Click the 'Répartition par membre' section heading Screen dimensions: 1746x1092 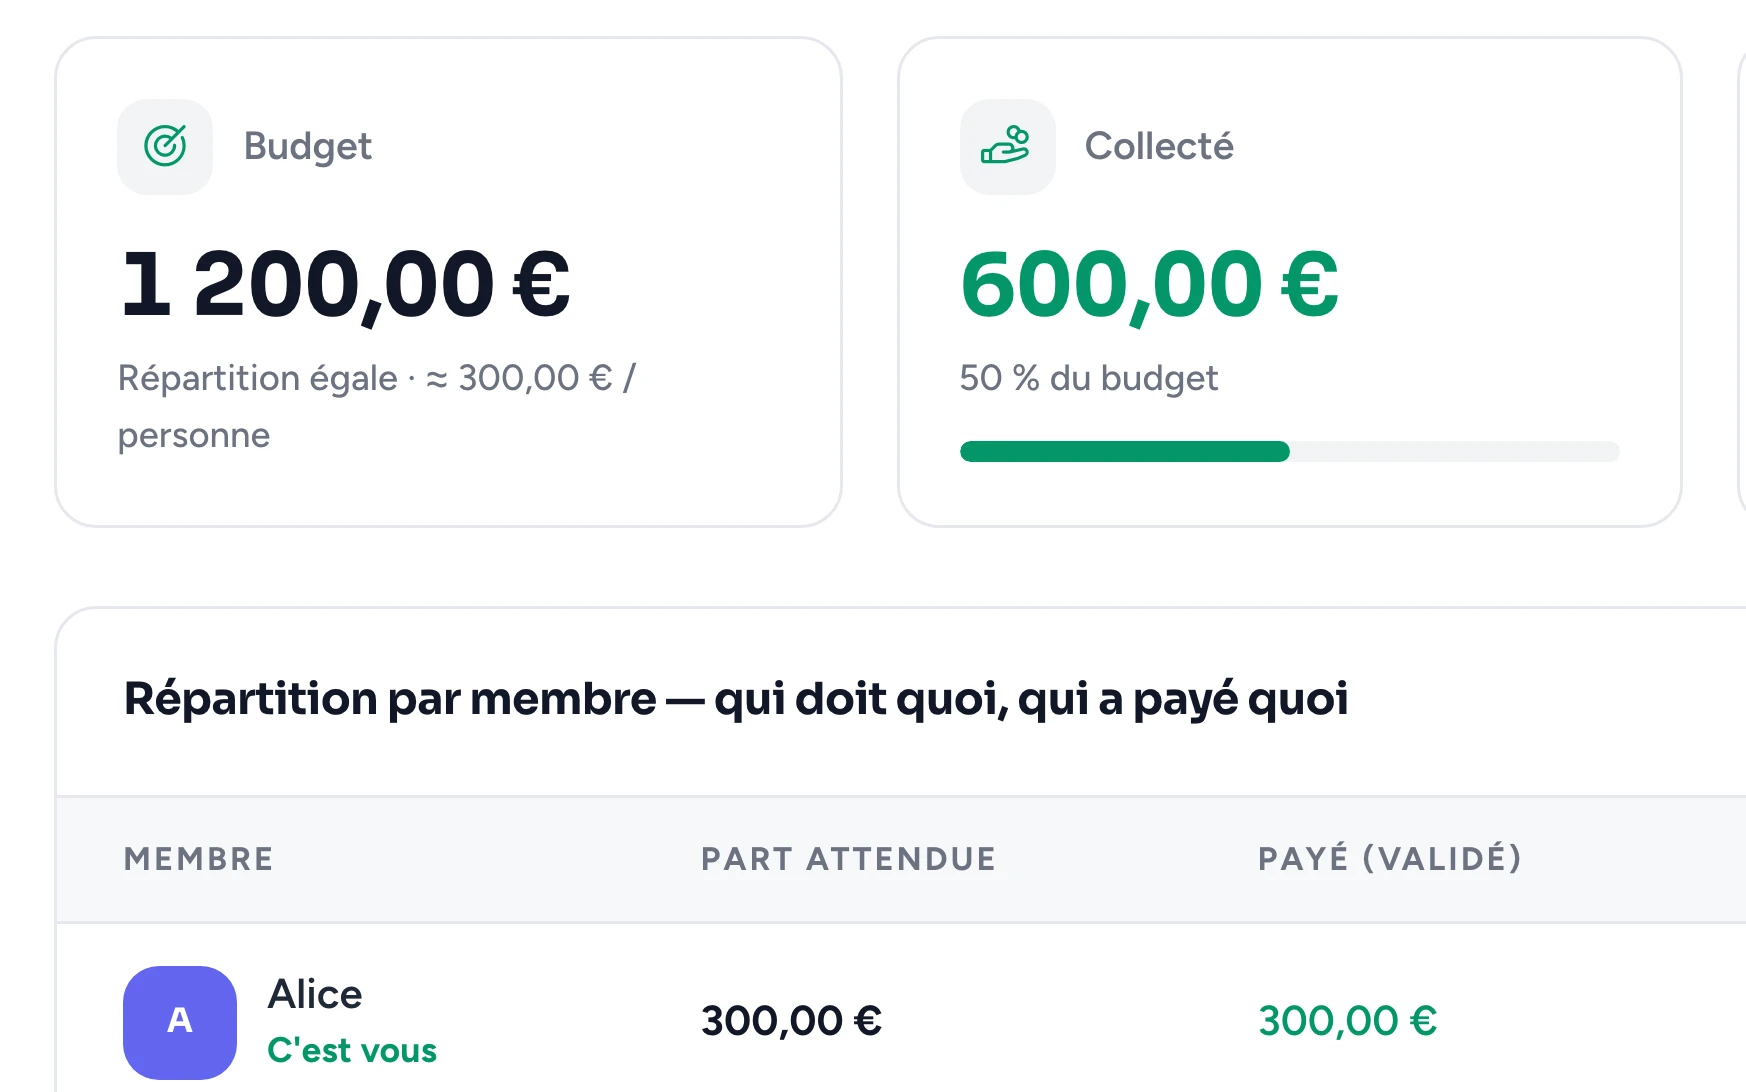tap(736, 699)
